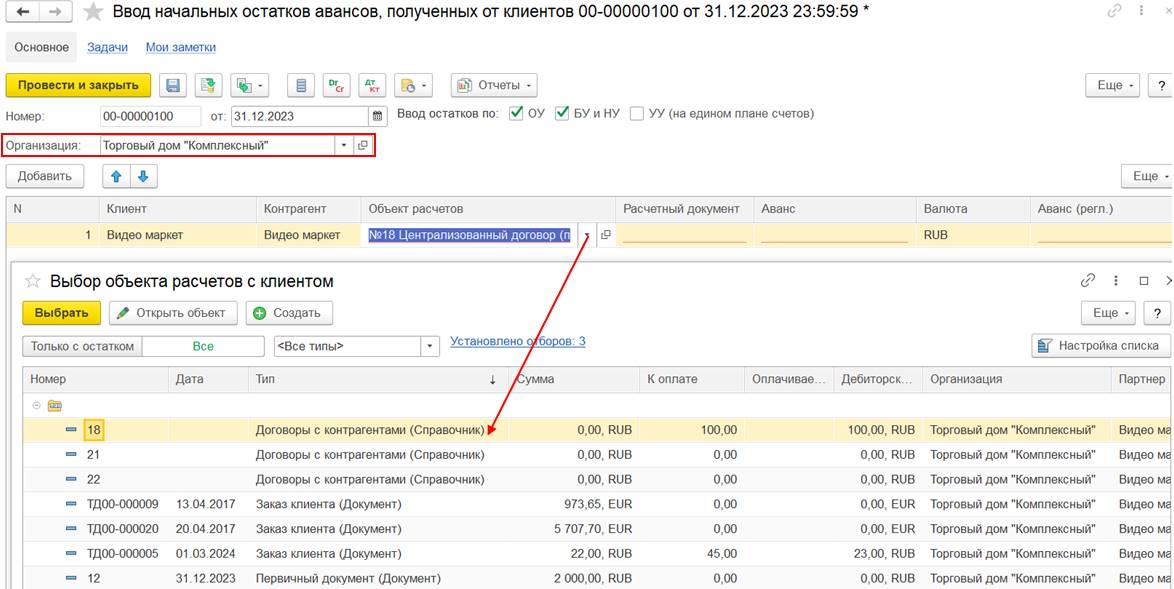Sort the list by the Тип column header

(x=378, y=379)
